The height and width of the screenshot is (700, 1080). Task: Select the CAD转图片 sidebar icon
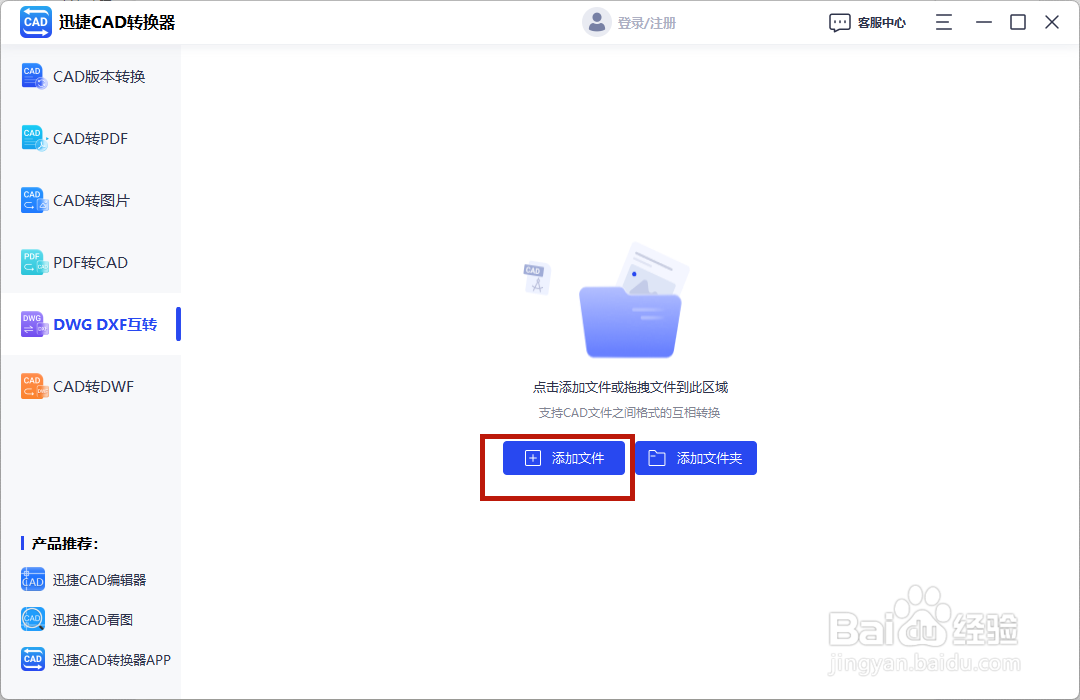pos(33,200)
